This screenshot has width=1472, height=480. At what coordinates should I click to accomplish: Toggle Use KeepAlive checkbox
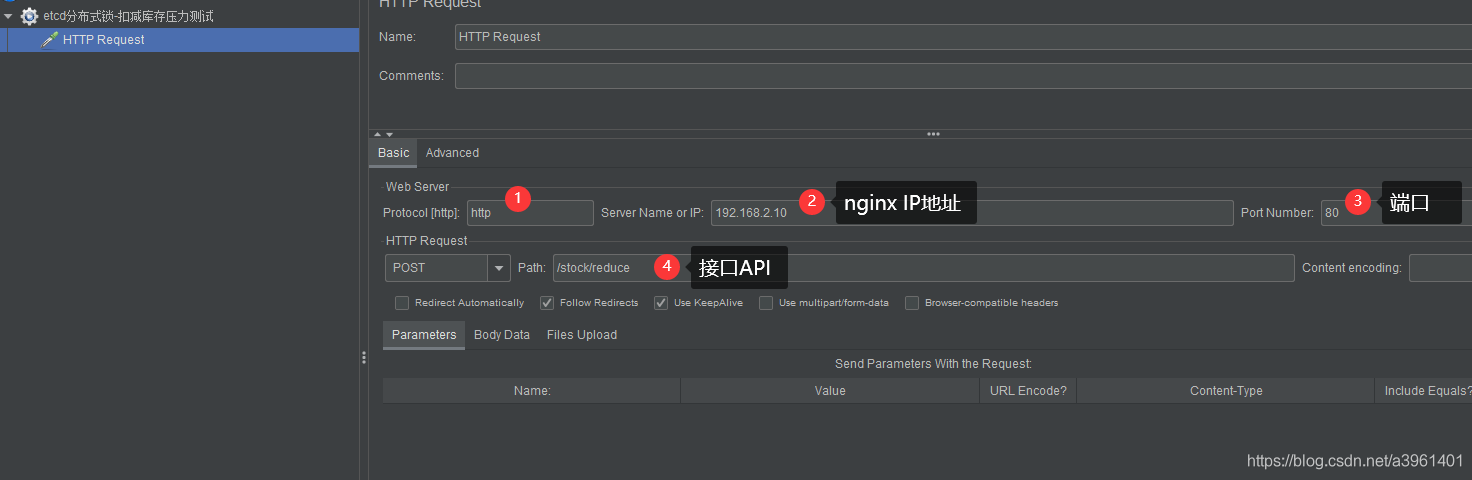click(x=661, y=303)
